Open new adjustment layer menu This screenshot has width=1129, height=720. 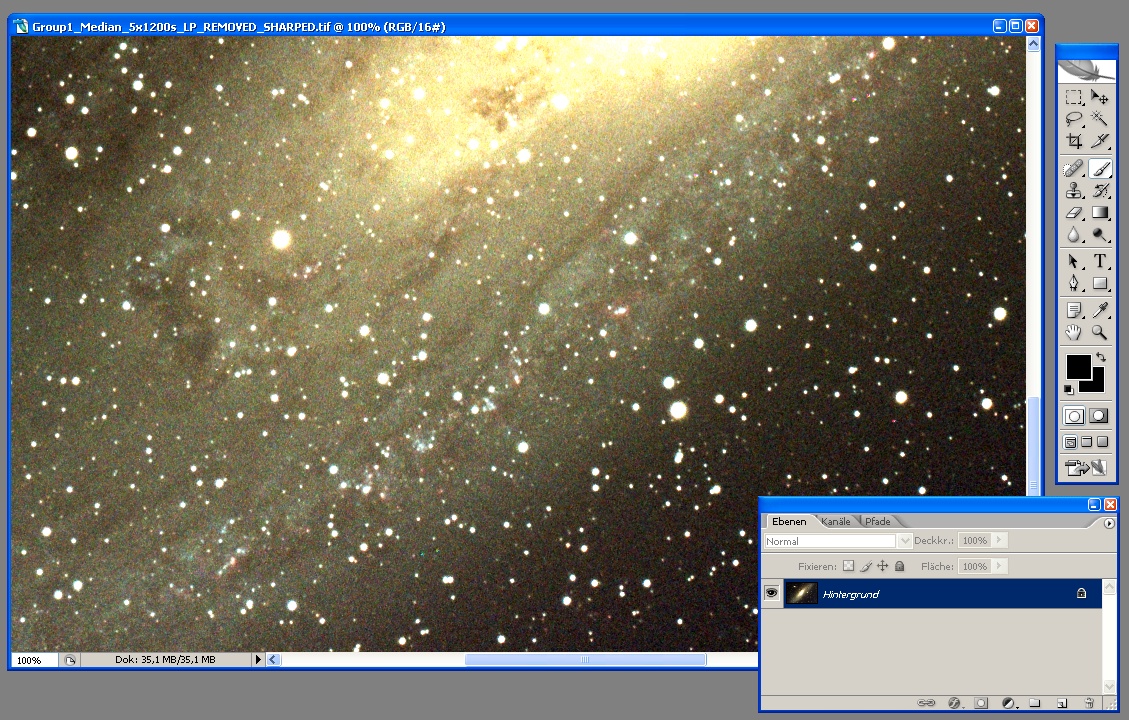pos(1009,703)
